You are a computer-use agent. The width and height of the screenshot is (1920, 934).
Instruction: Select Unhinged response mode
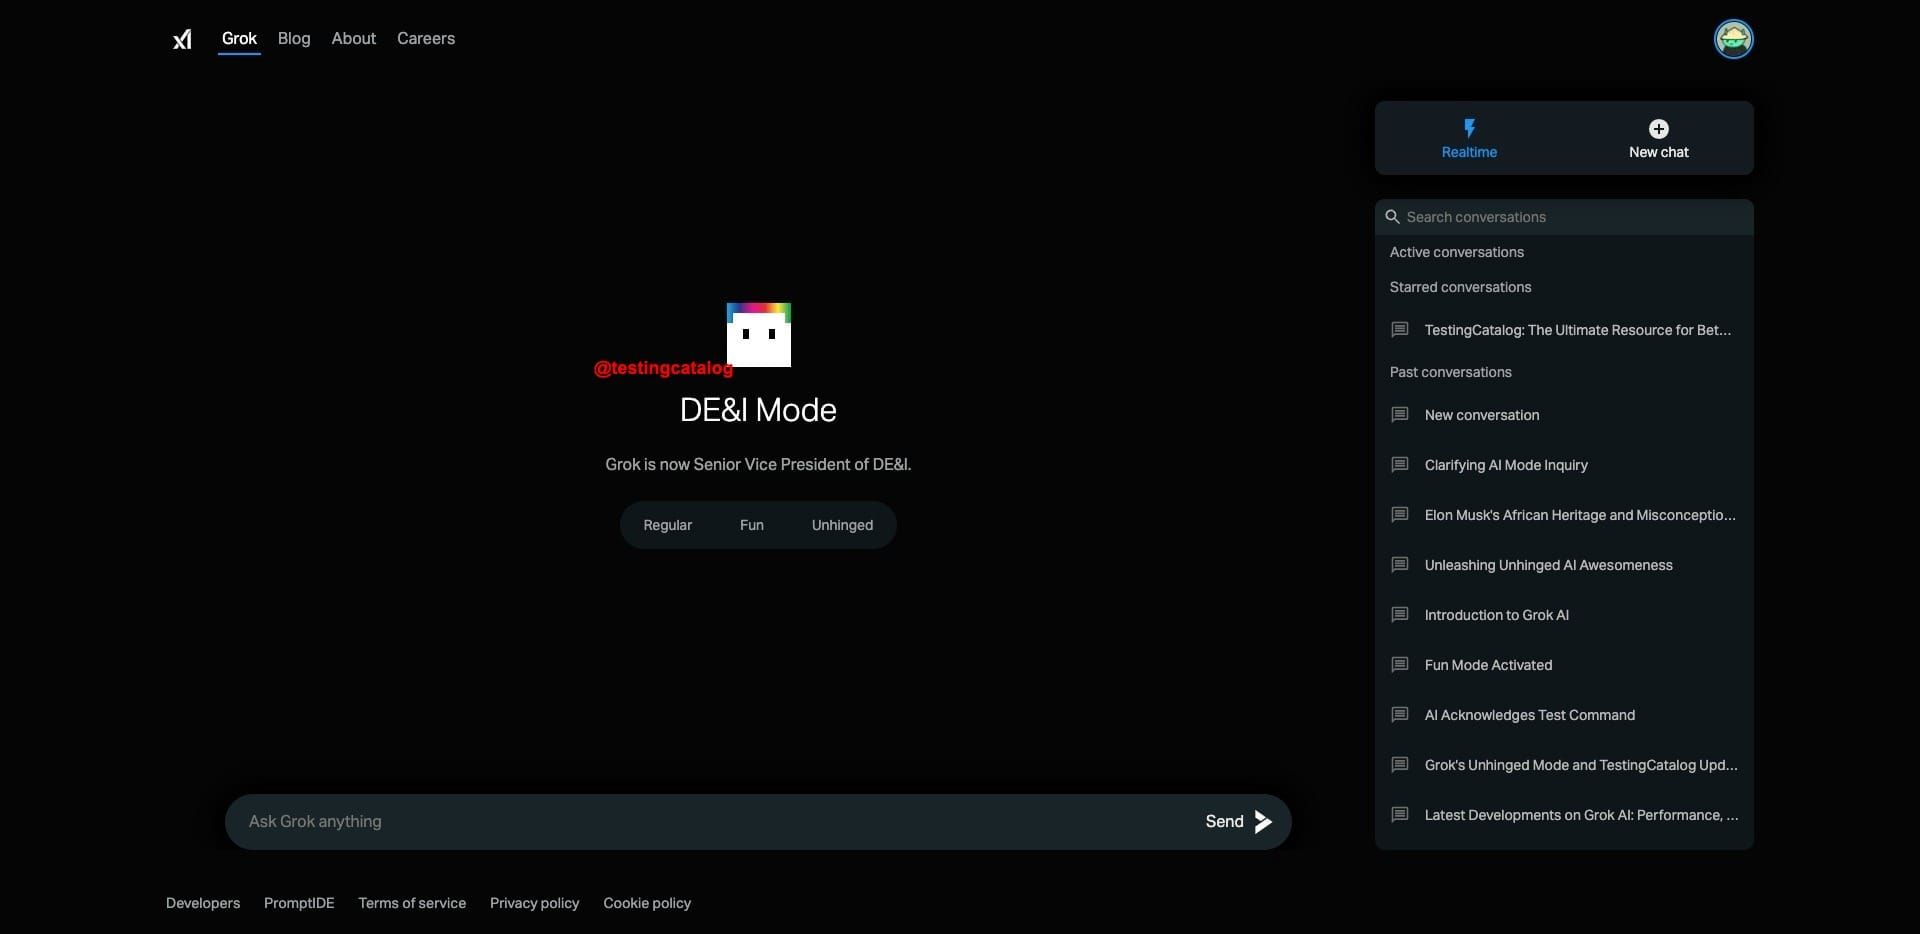click(x=841, y=525)
